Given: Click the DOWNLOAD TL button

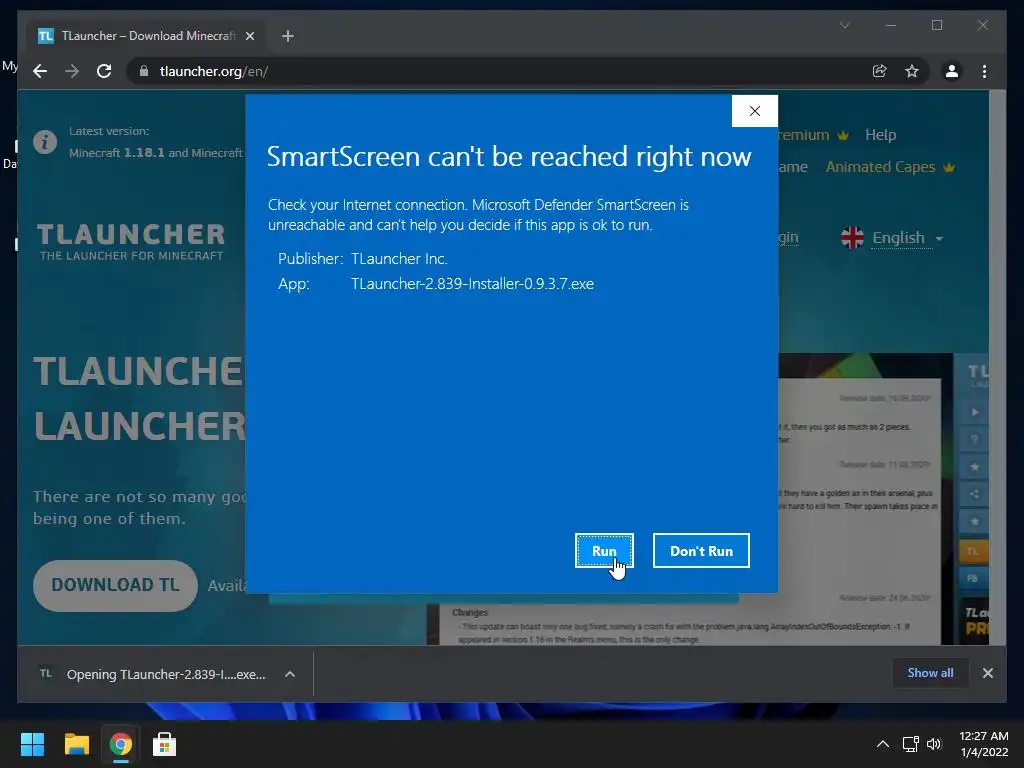Looking at the screenshot, I should 115,585.
